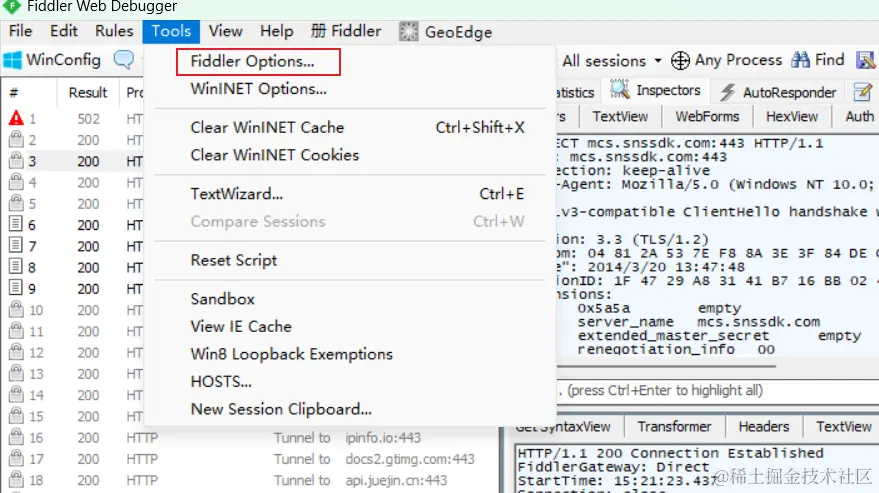Select session 11 lock icon
The width and height of the screenshot is (879, 493).
click(16, 330)
